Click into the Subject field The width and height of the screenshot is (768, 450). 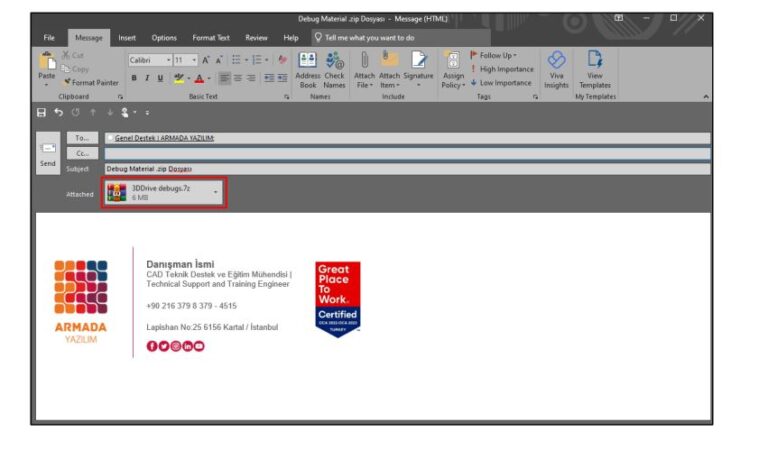(400, 169)
